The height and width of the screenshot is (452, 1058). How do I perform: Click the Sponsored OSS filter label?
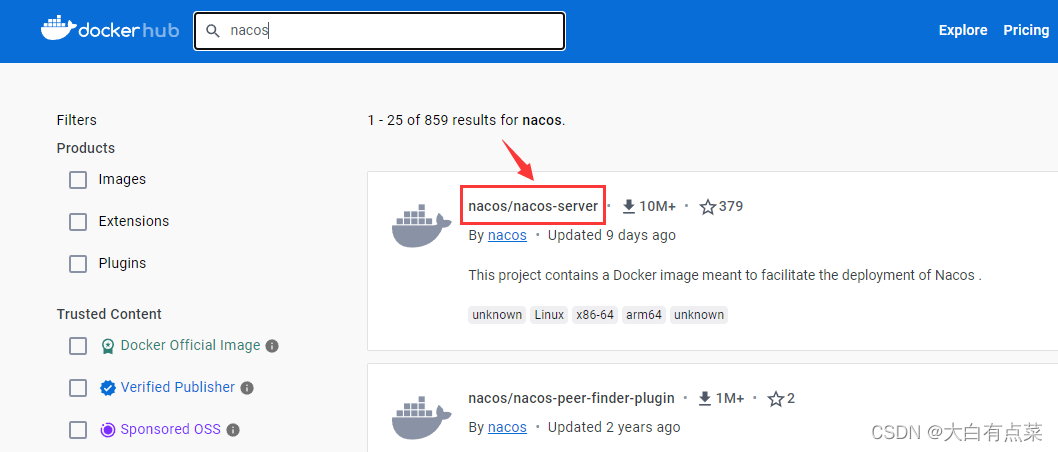click(171, 429)
